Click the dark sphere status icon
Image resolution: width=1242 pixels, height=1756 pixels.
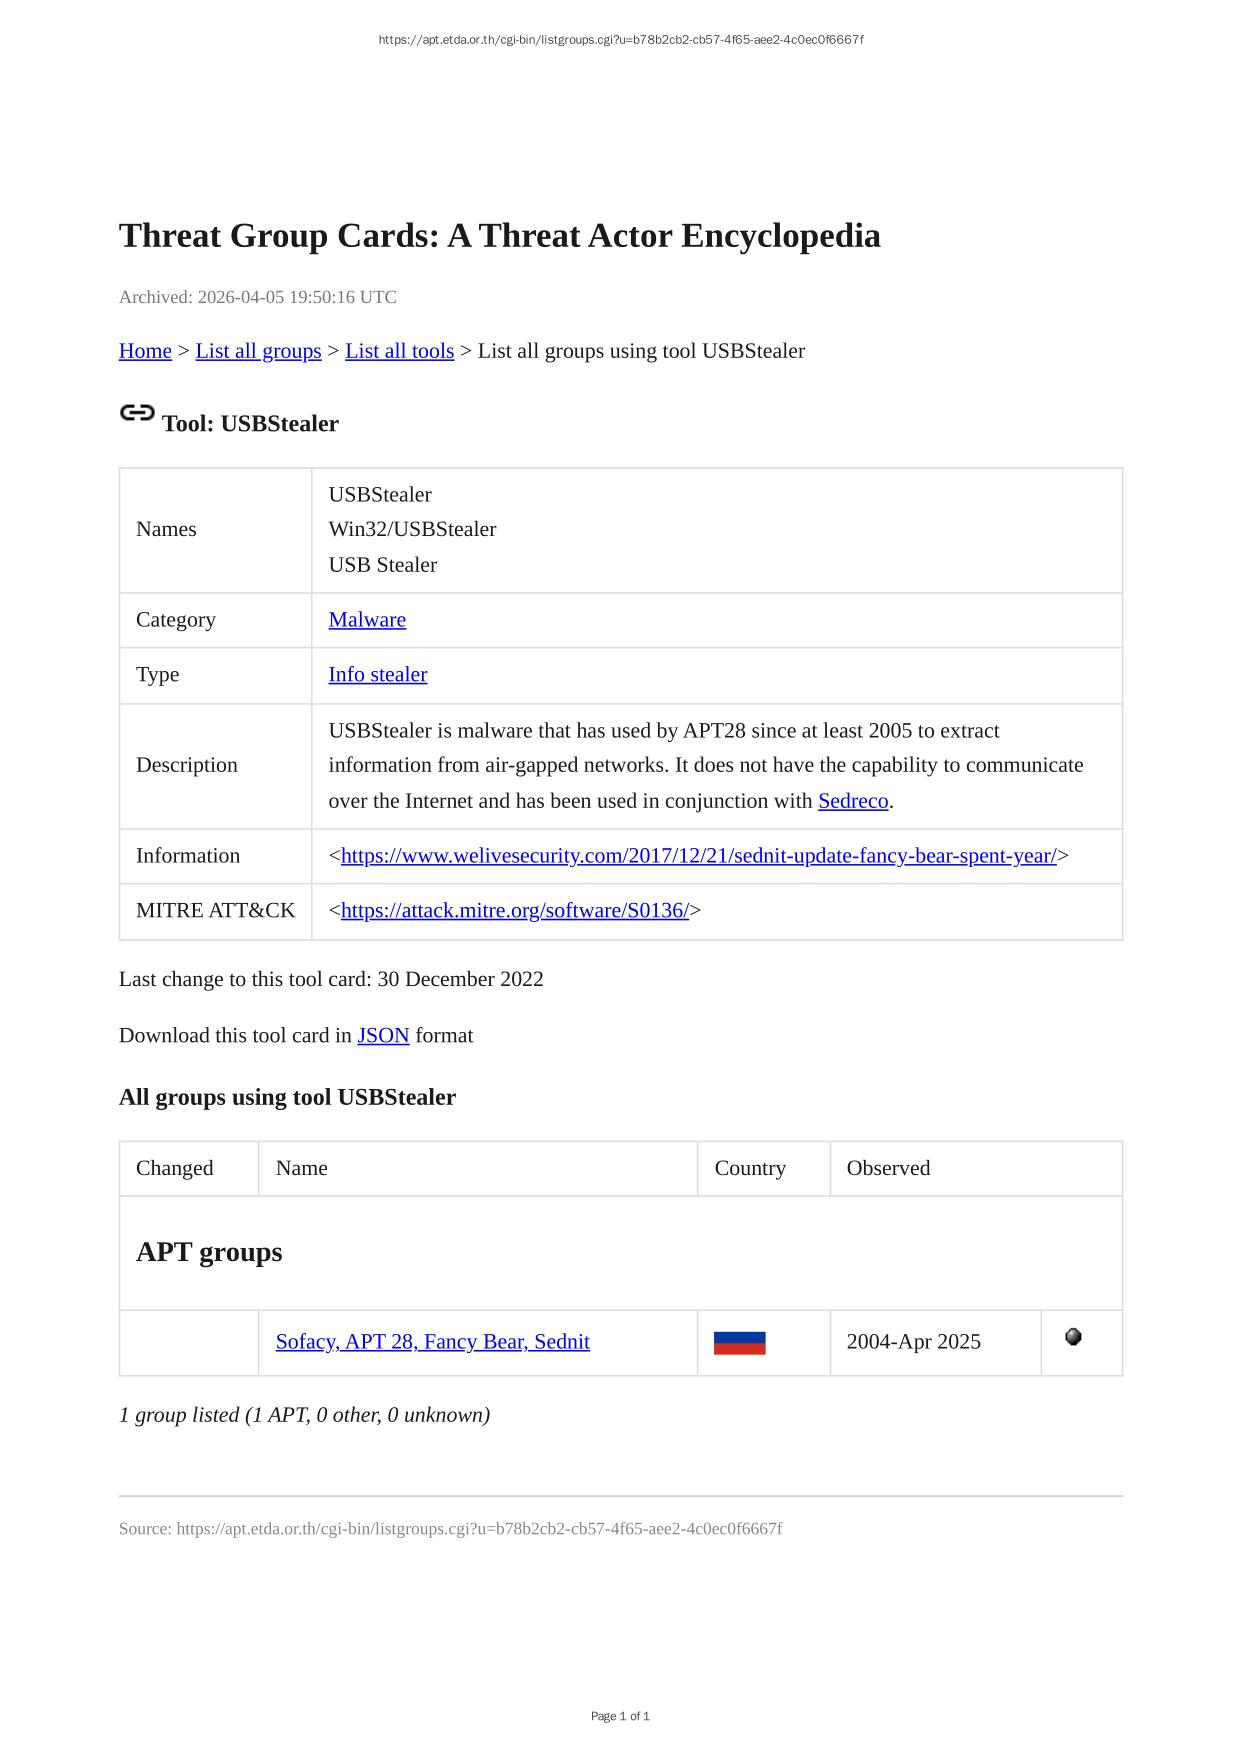[x=1073, y=1337]
